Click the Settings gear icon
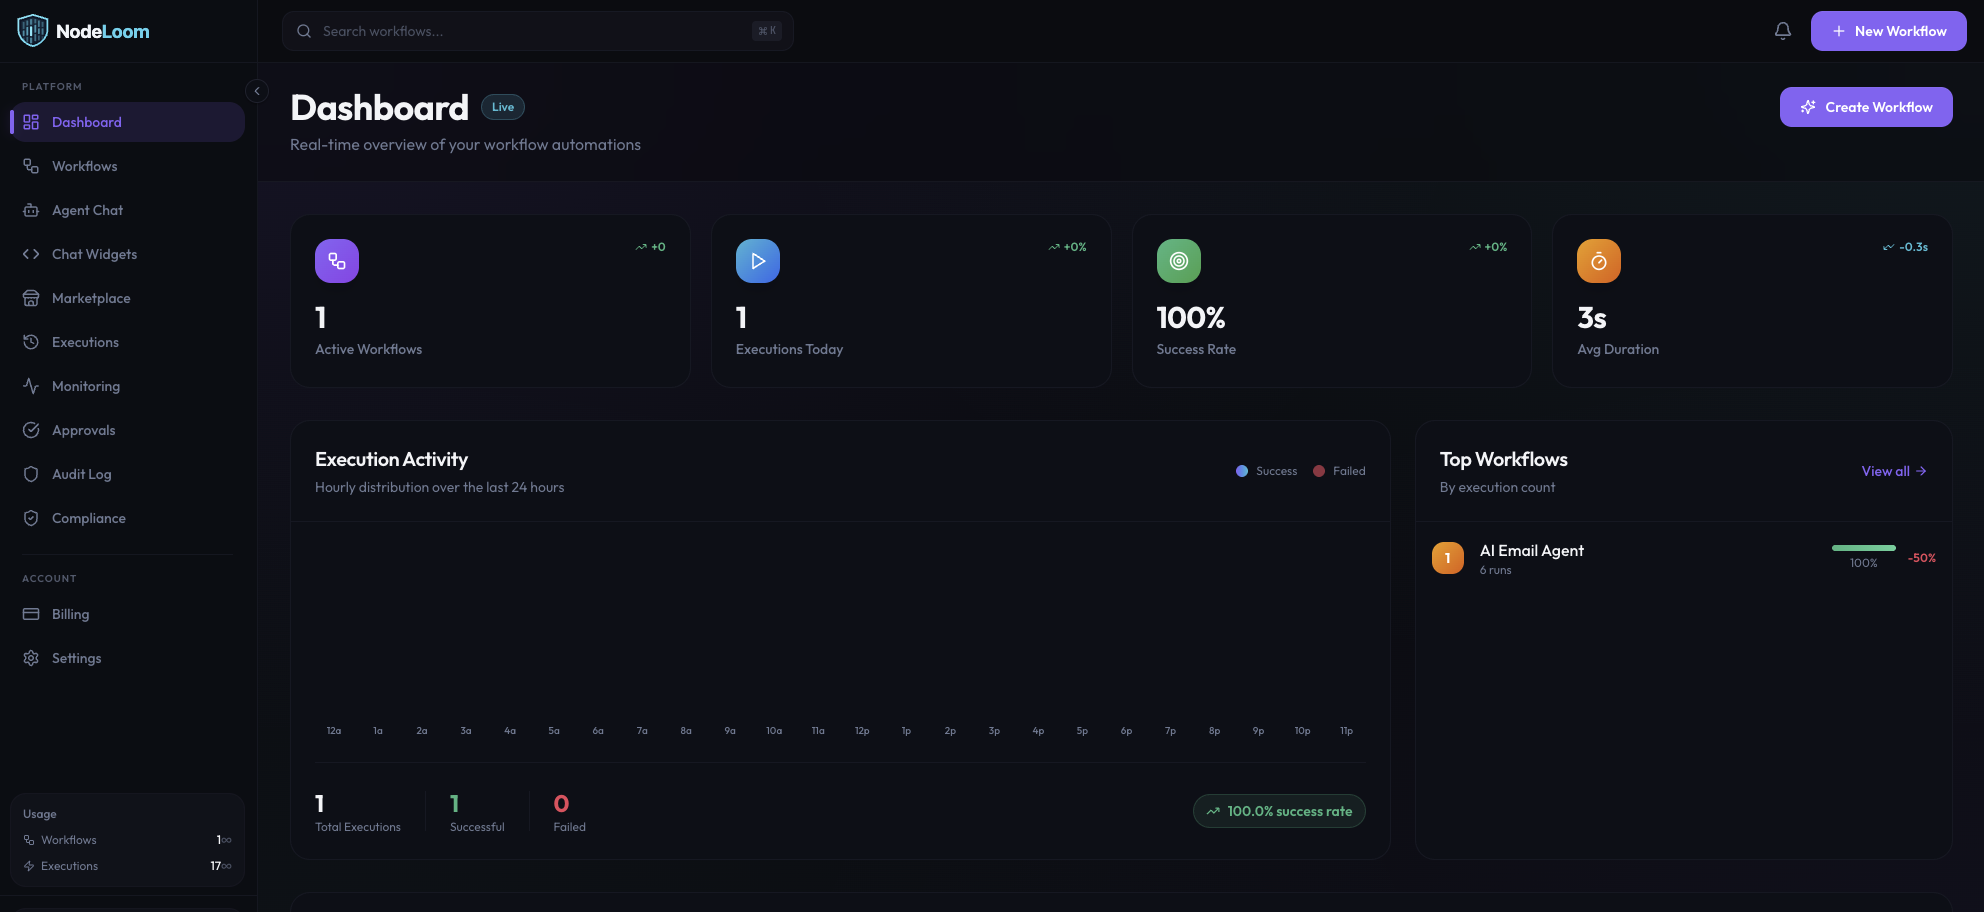Screen dimensions: 1984x912 tap(31, 658)
